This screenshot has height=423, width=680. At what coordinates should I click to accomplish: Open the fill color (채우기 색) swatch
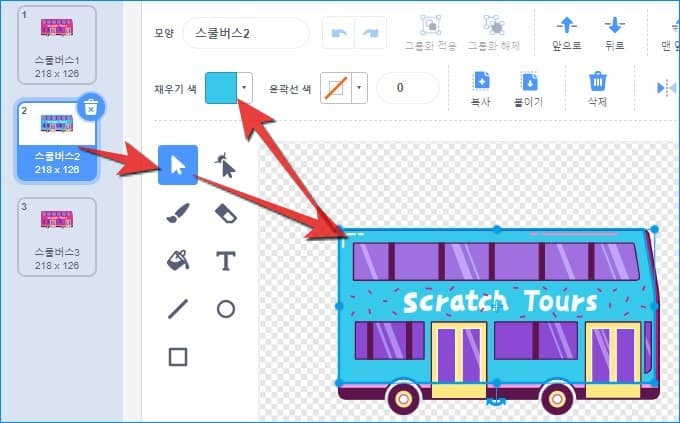221,88
